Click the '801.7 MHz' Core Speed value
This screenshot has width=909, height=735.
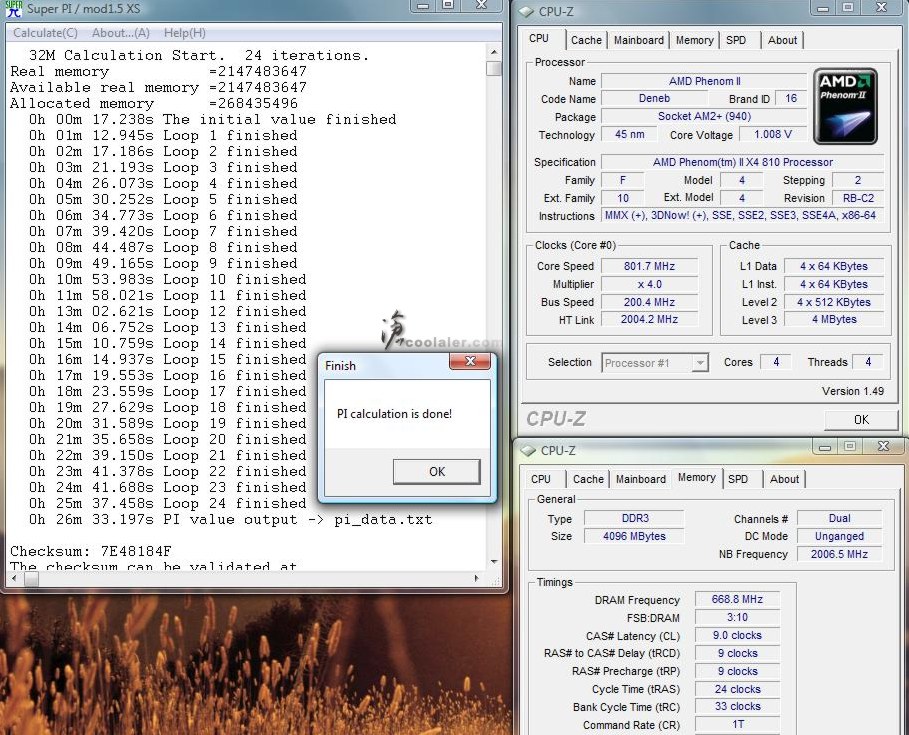[649, 266]
